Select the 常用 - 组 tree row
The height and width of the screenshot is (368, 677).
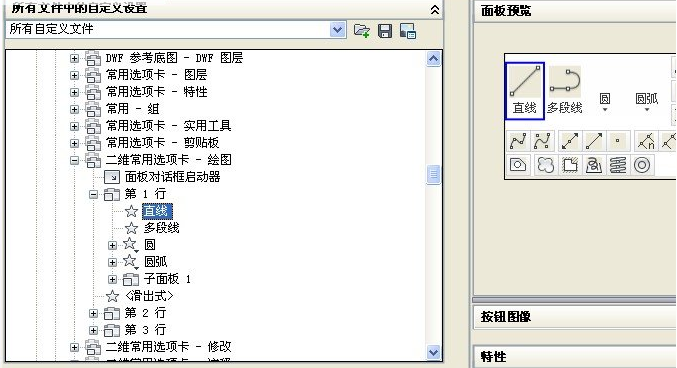point(133,109)
